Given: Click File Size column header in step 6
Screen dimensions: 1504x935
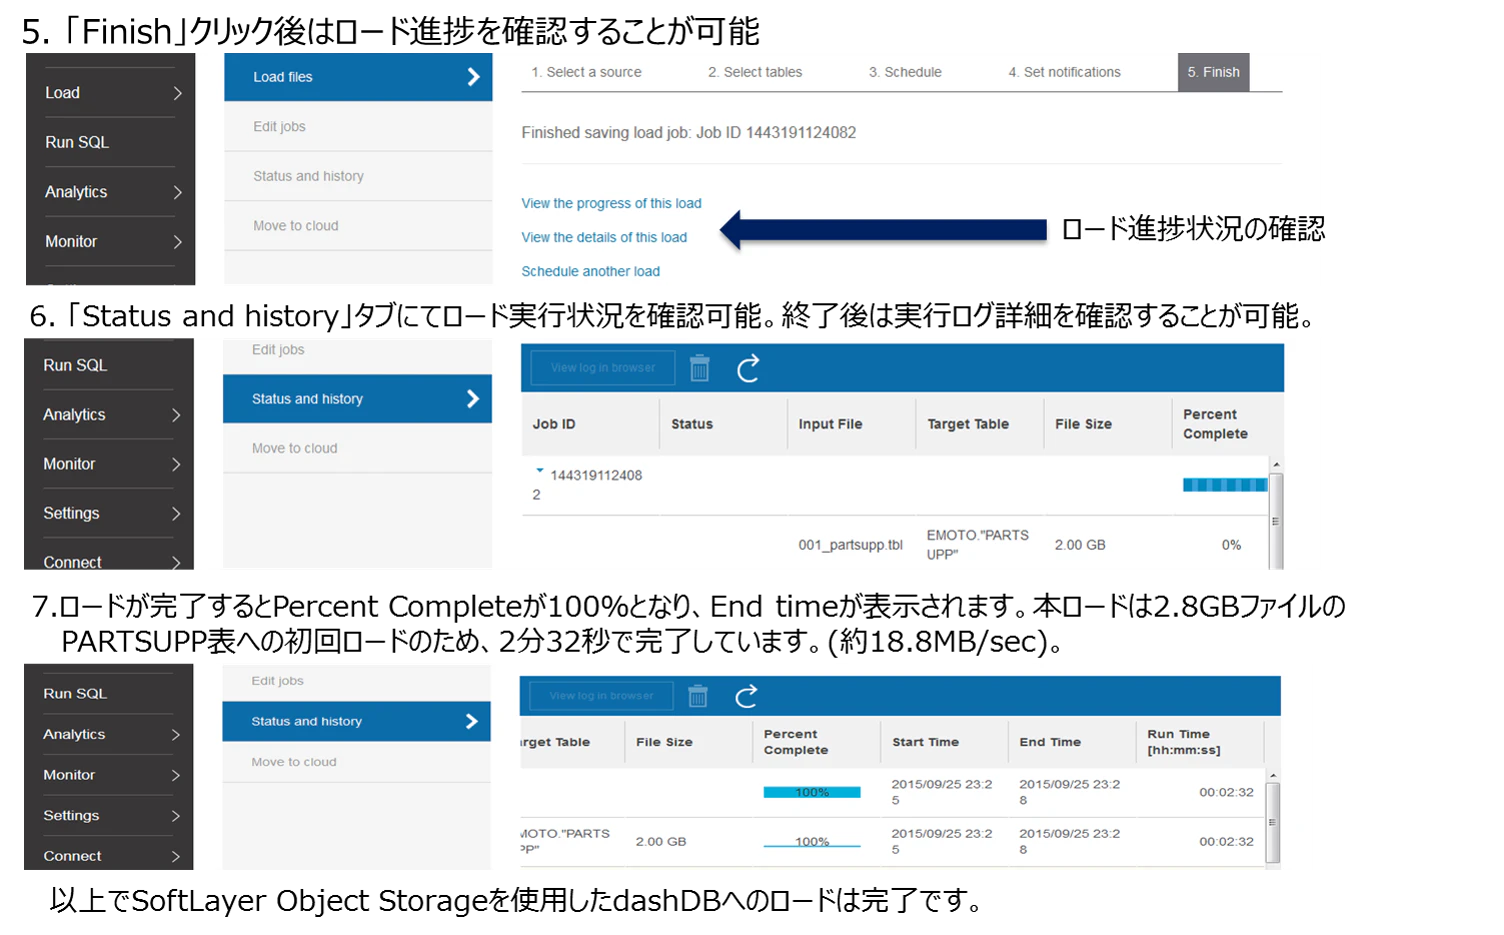Looking at the screenshot, I should click(1108, 424).
